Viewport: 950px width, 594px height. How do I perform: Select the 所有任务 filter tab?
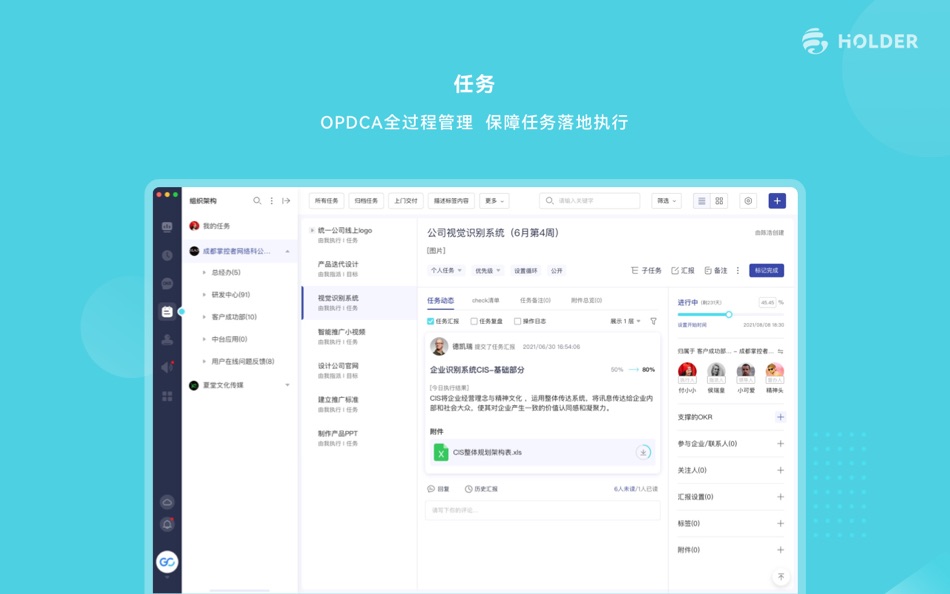tap(327, 201)
